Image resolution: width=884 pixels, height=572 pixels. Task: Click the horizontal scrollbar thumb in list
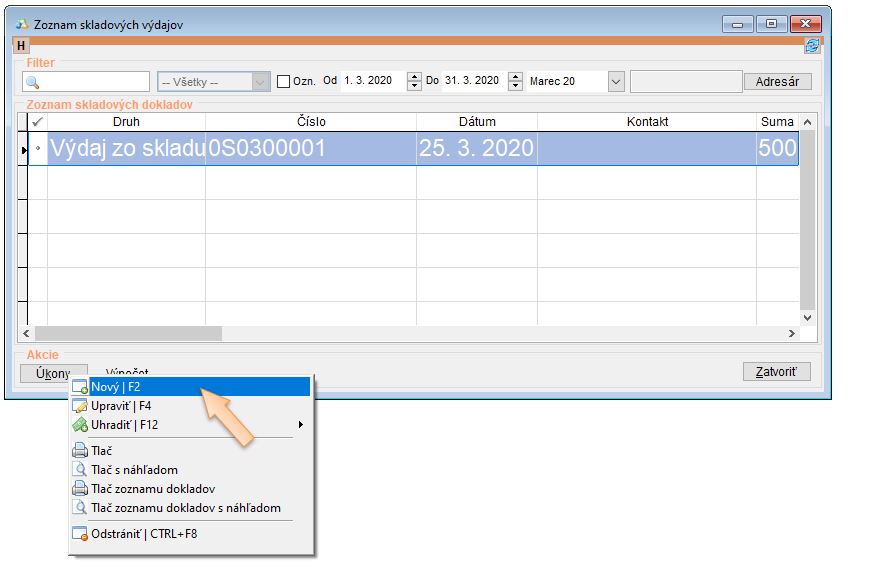(x=128, y=334)
